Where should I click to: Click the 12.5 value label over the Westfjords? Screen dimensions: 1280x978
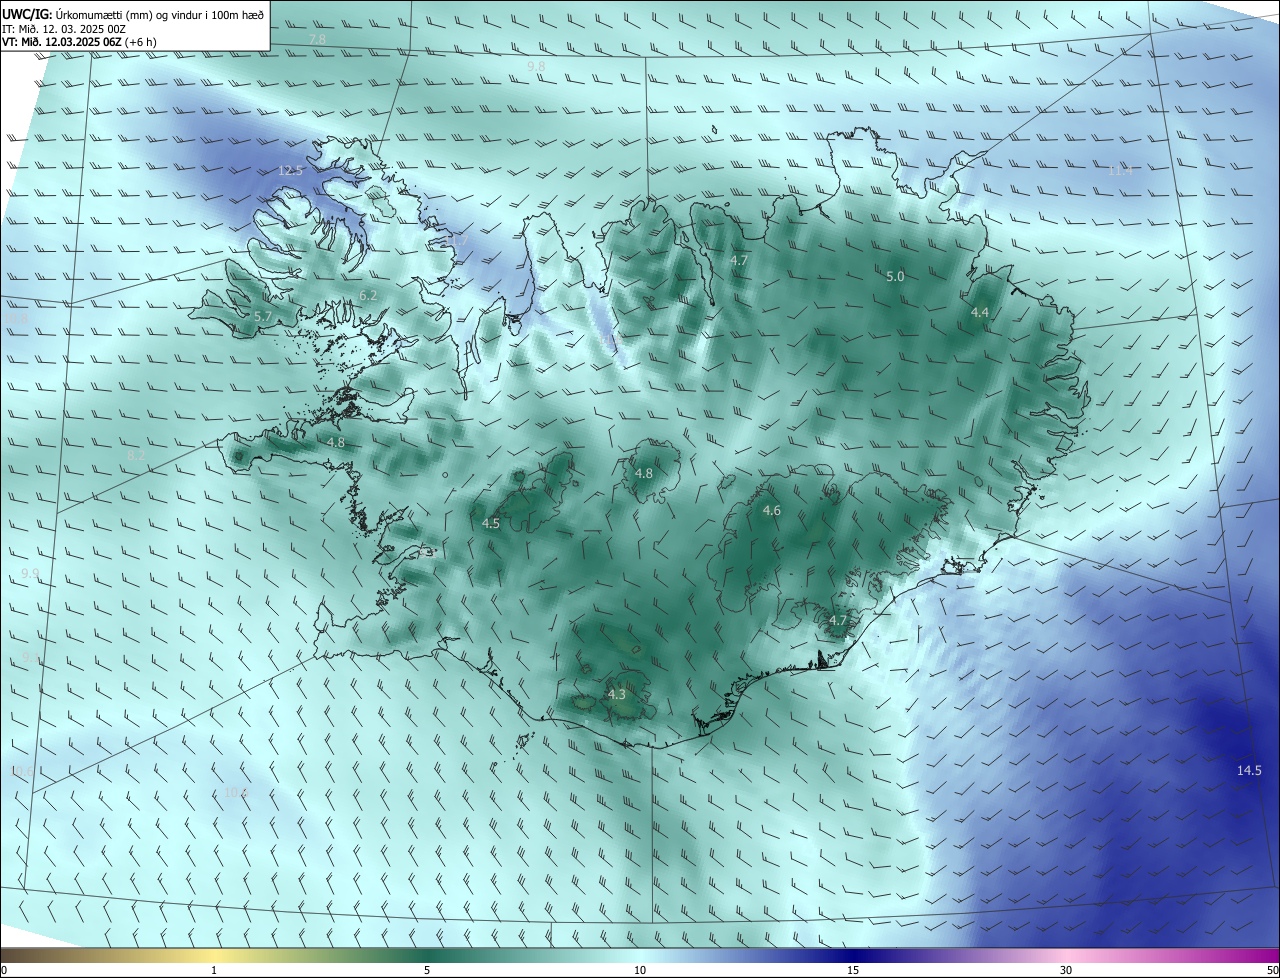(290, 171)
